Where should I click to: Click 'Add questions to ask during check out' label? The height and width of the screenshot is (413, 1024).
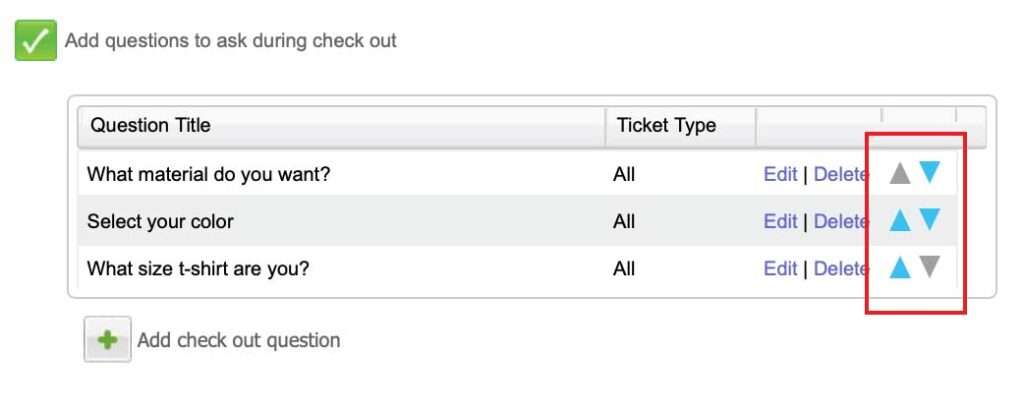tap(231, 41)
